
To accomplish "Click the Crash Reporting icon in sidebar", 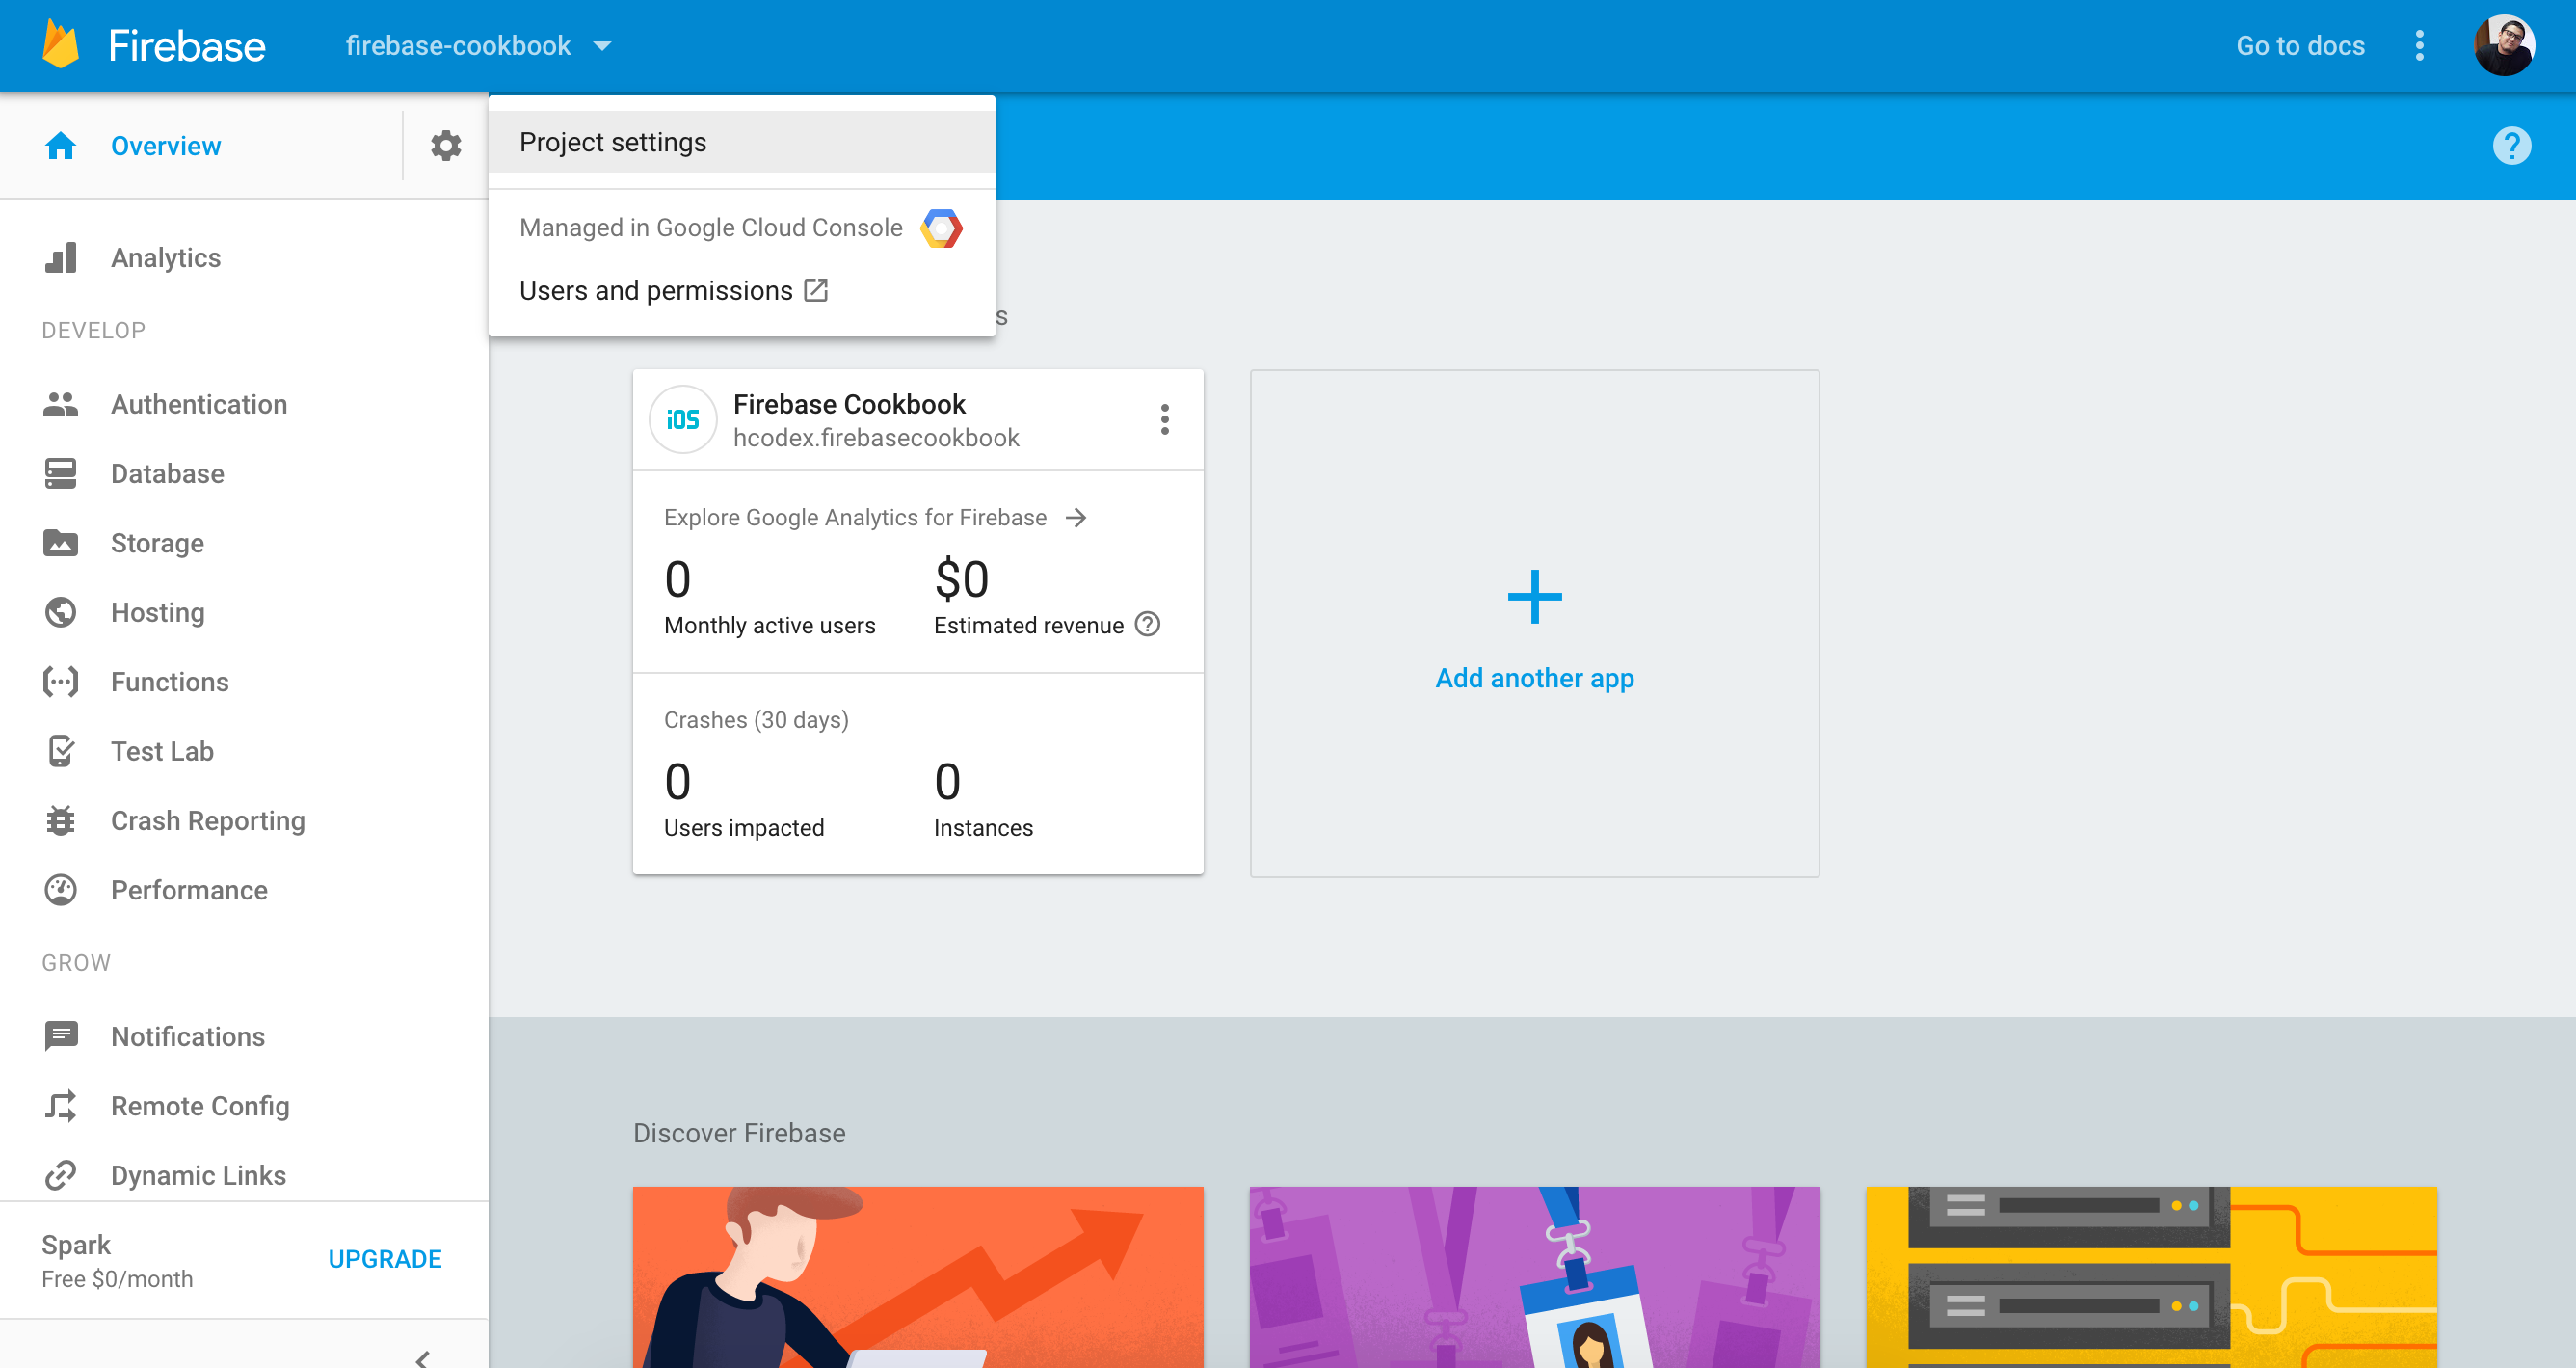I will (x=60, y=819).
